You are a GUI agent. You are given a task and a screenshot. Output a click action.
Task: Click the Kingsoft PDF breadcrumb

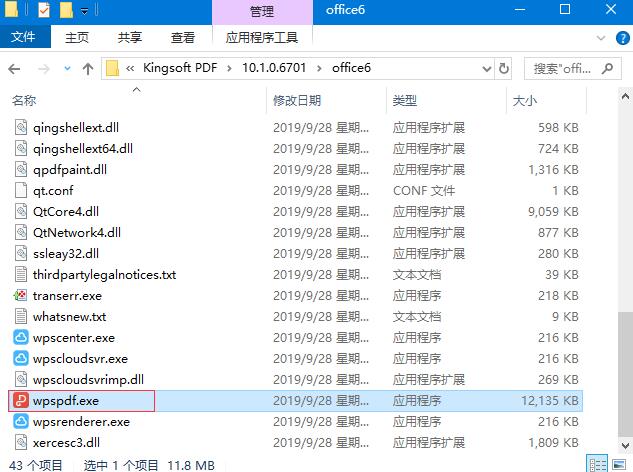tap(180, 68)
